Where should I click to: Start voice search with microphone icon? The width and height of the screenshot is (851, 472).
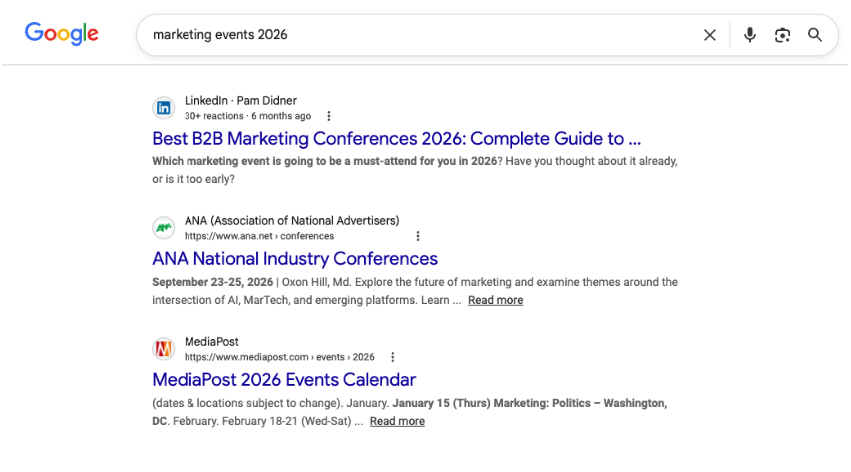tap(750, 35)
